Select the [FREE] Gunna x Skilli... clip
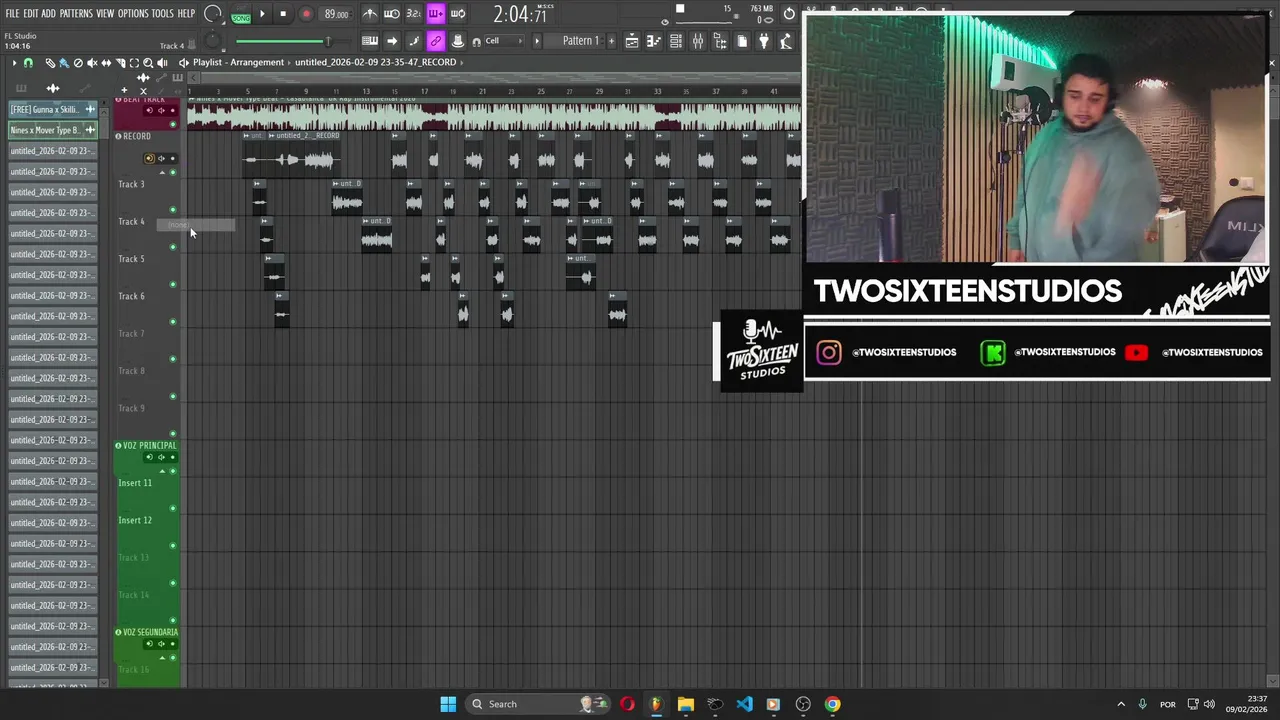The height and width of the screenshot is (720, 1280). tap(52, 109)
